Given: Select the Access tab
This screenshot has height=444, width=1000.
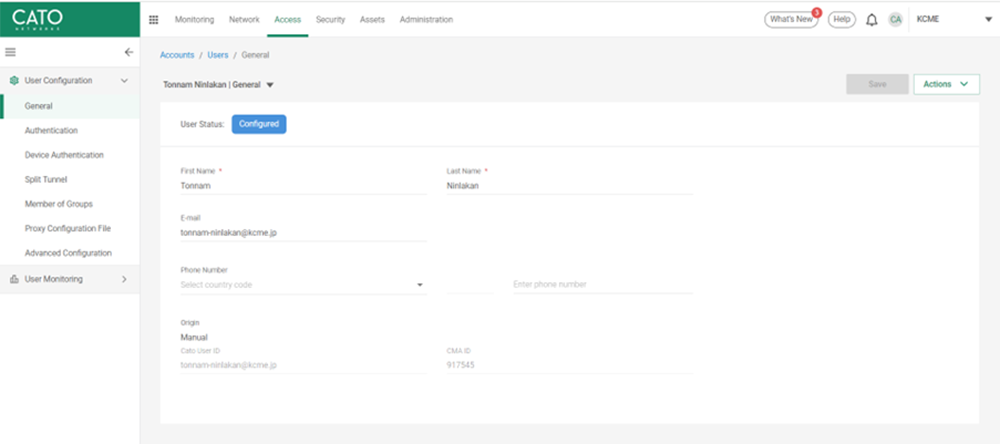Looking at the screenshot, I should point(288,20).
